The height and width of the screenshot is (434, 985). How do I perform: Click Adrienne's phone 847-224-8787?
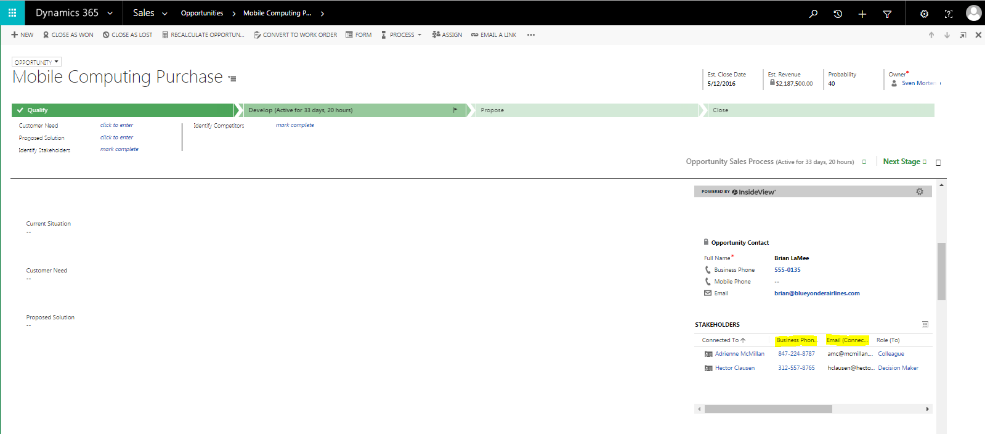(796, 354)
